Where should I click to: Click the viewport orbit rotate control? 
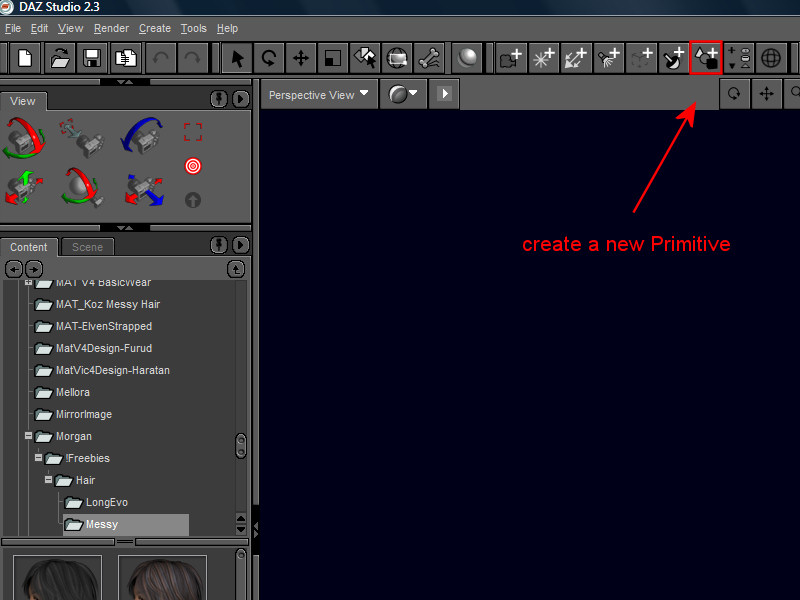734,94
